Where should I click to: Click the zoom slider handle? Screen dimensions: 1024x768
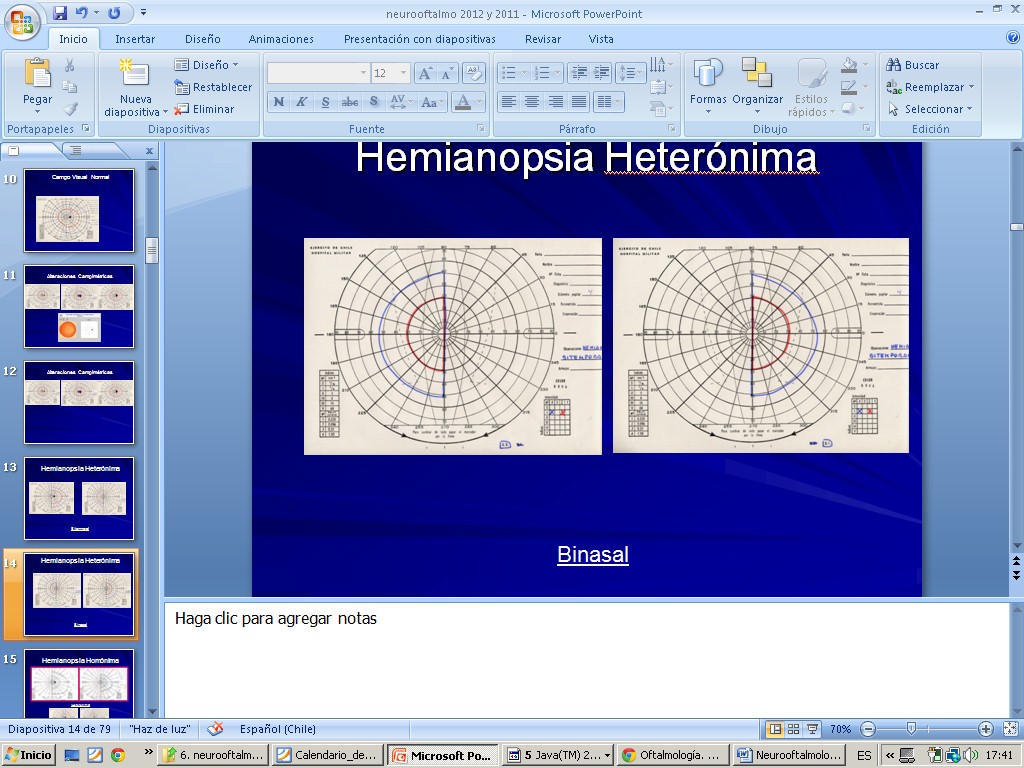coord(911,729)
